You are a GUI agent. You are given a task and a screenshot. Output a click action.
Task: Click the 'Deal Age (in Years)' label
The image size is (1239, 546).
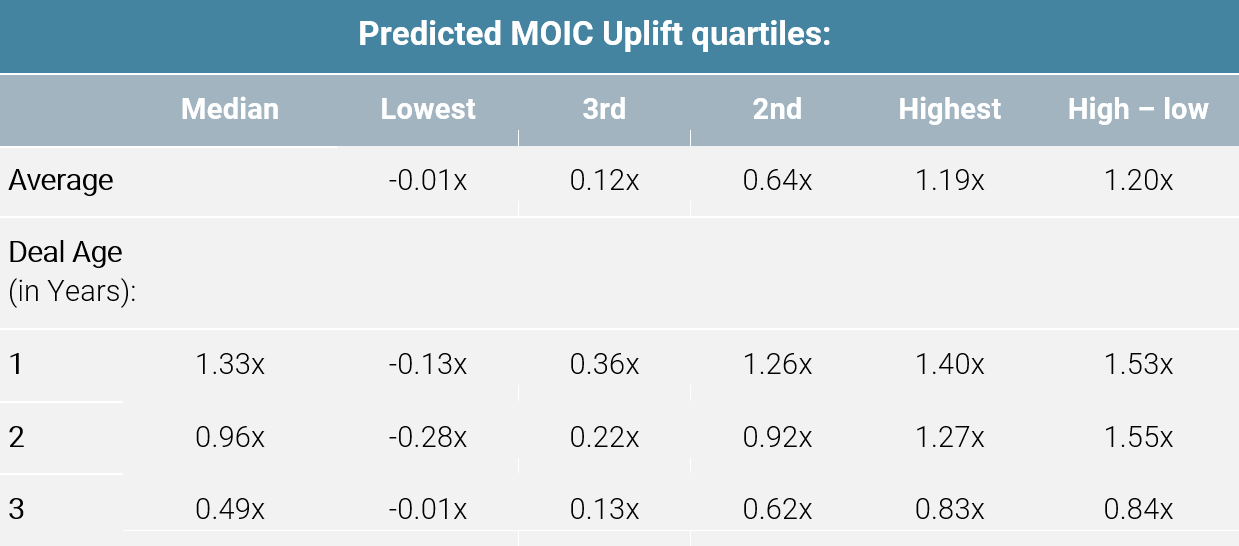tap(72, 273)
